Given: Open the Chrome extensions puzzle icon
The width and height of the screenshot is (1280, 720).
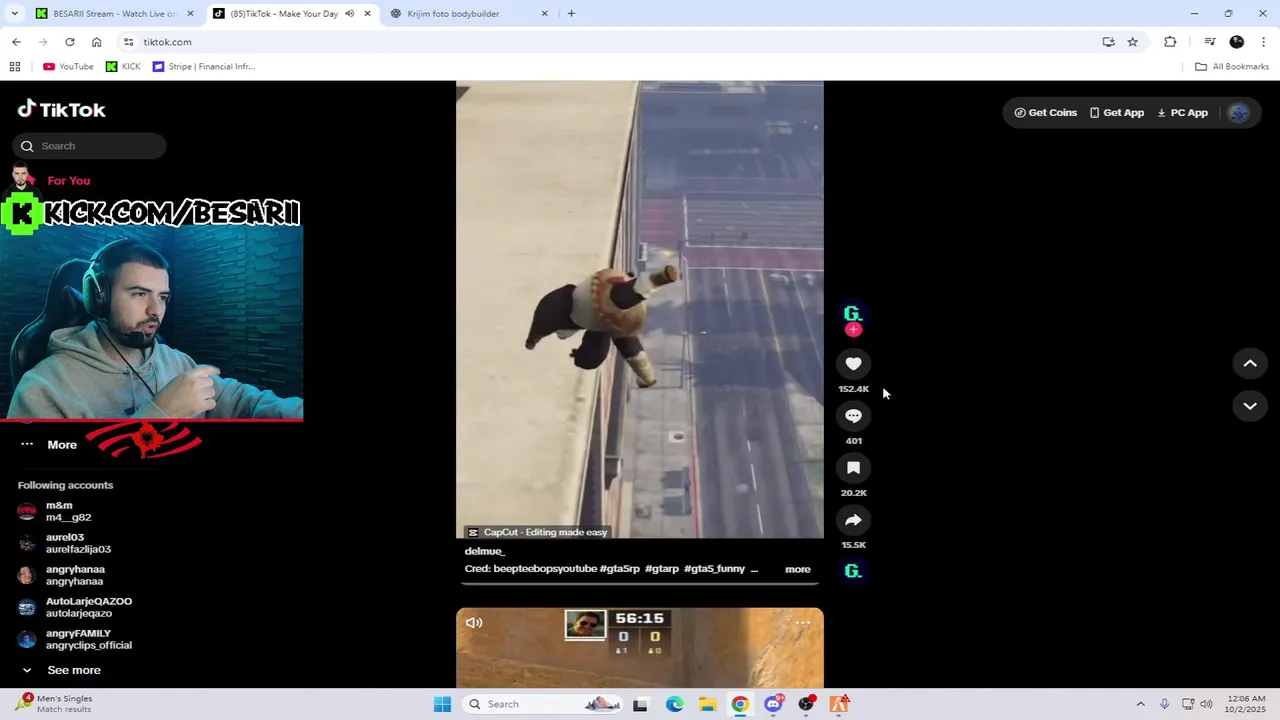Looking at the screenshot, I should [1170, 42].
